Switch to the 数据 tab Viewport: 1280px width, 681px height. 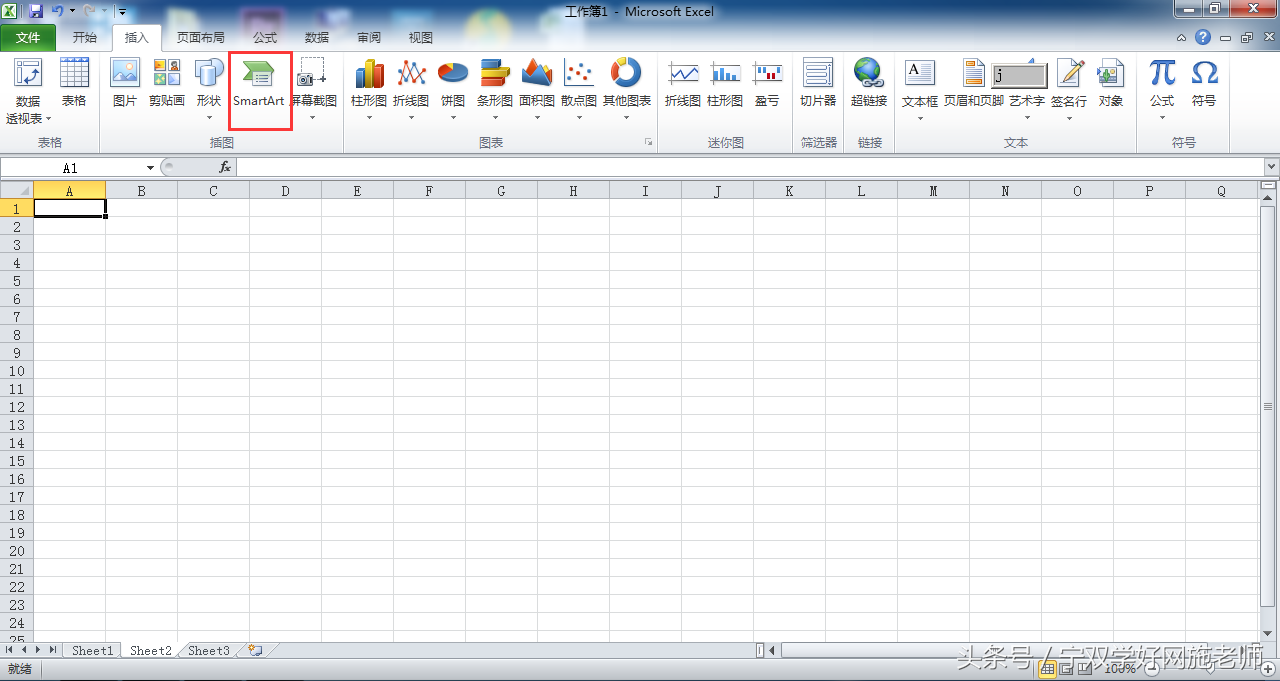(317, 38)
